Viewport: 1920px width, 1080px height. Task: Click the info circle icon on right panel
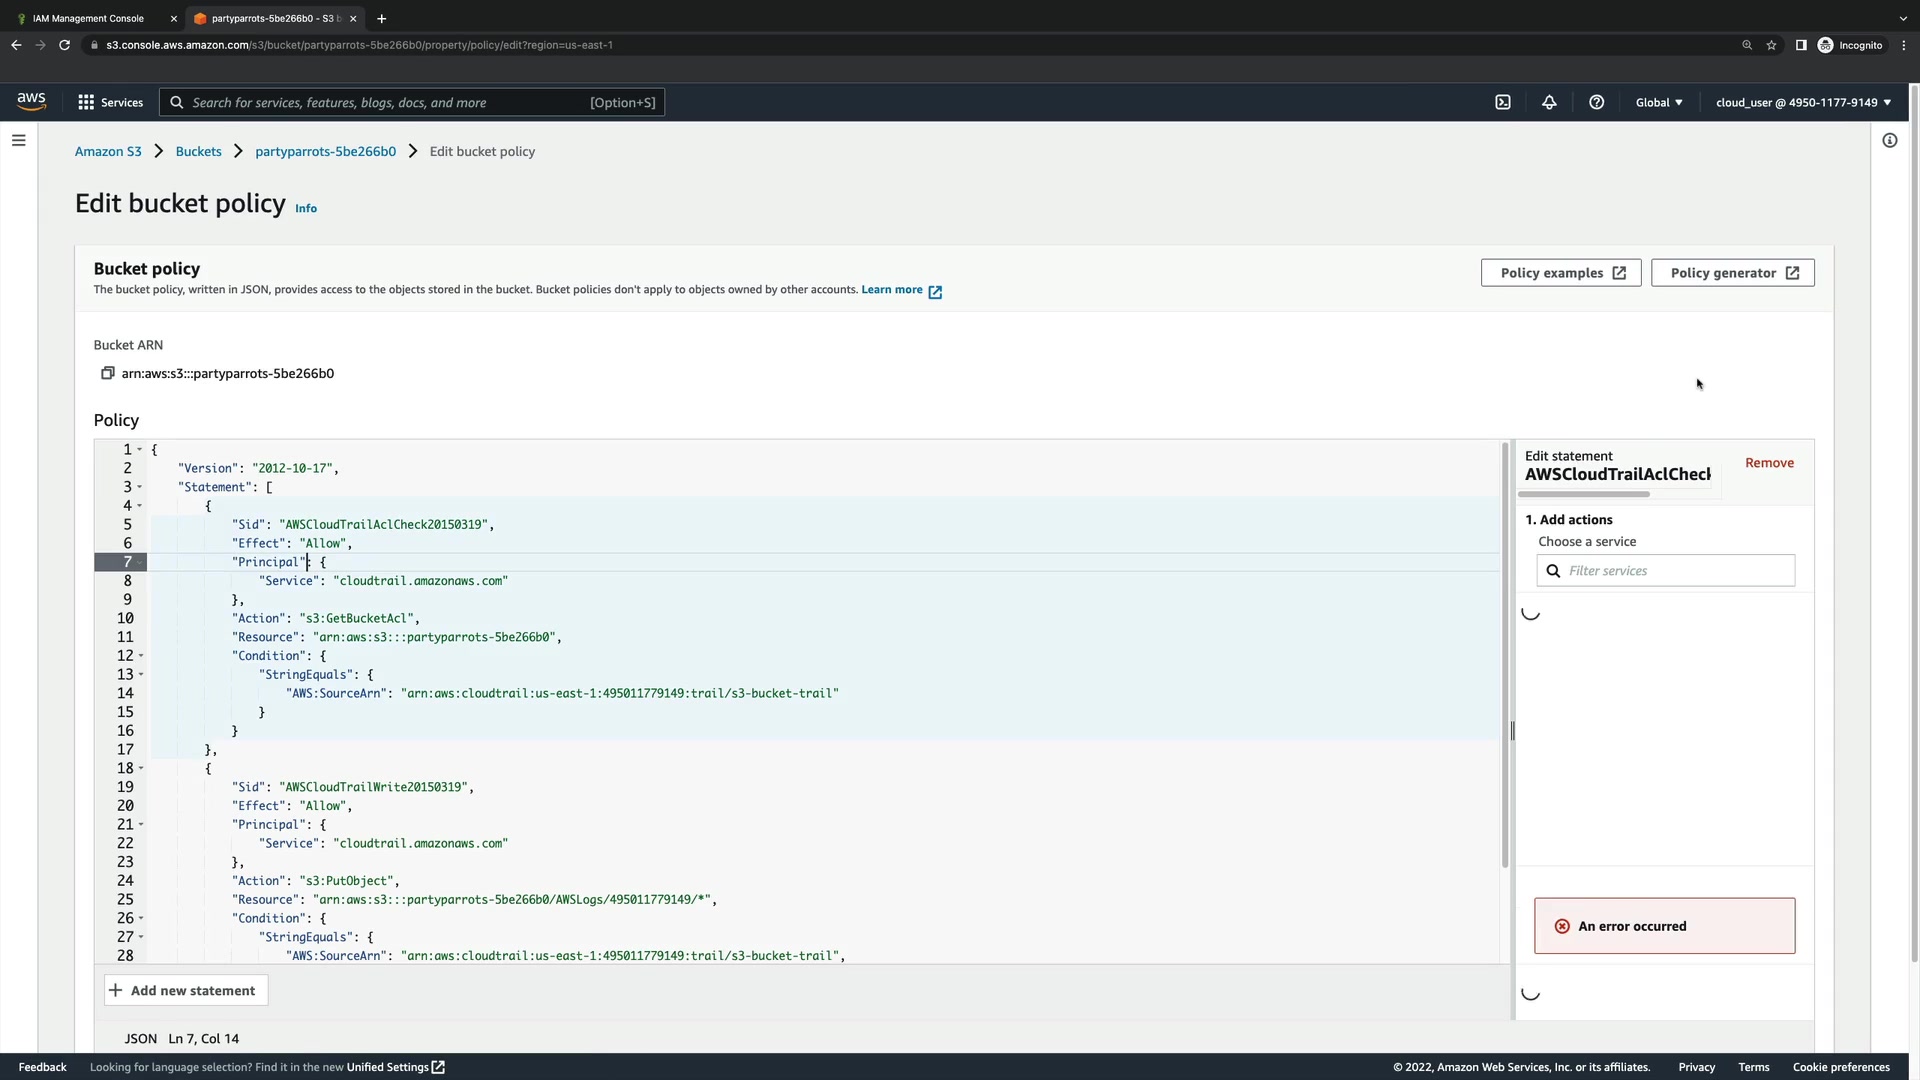1889,141
